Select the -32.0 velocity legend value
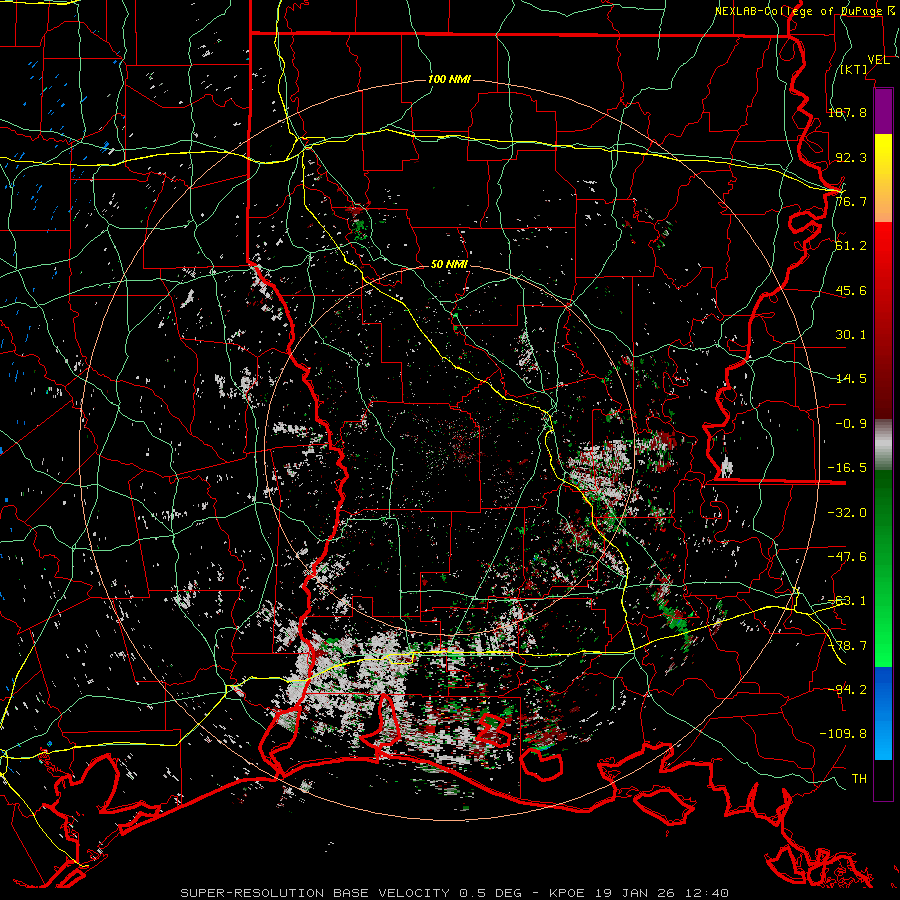This screenshot has width=900, height=900. coord(847,513)
